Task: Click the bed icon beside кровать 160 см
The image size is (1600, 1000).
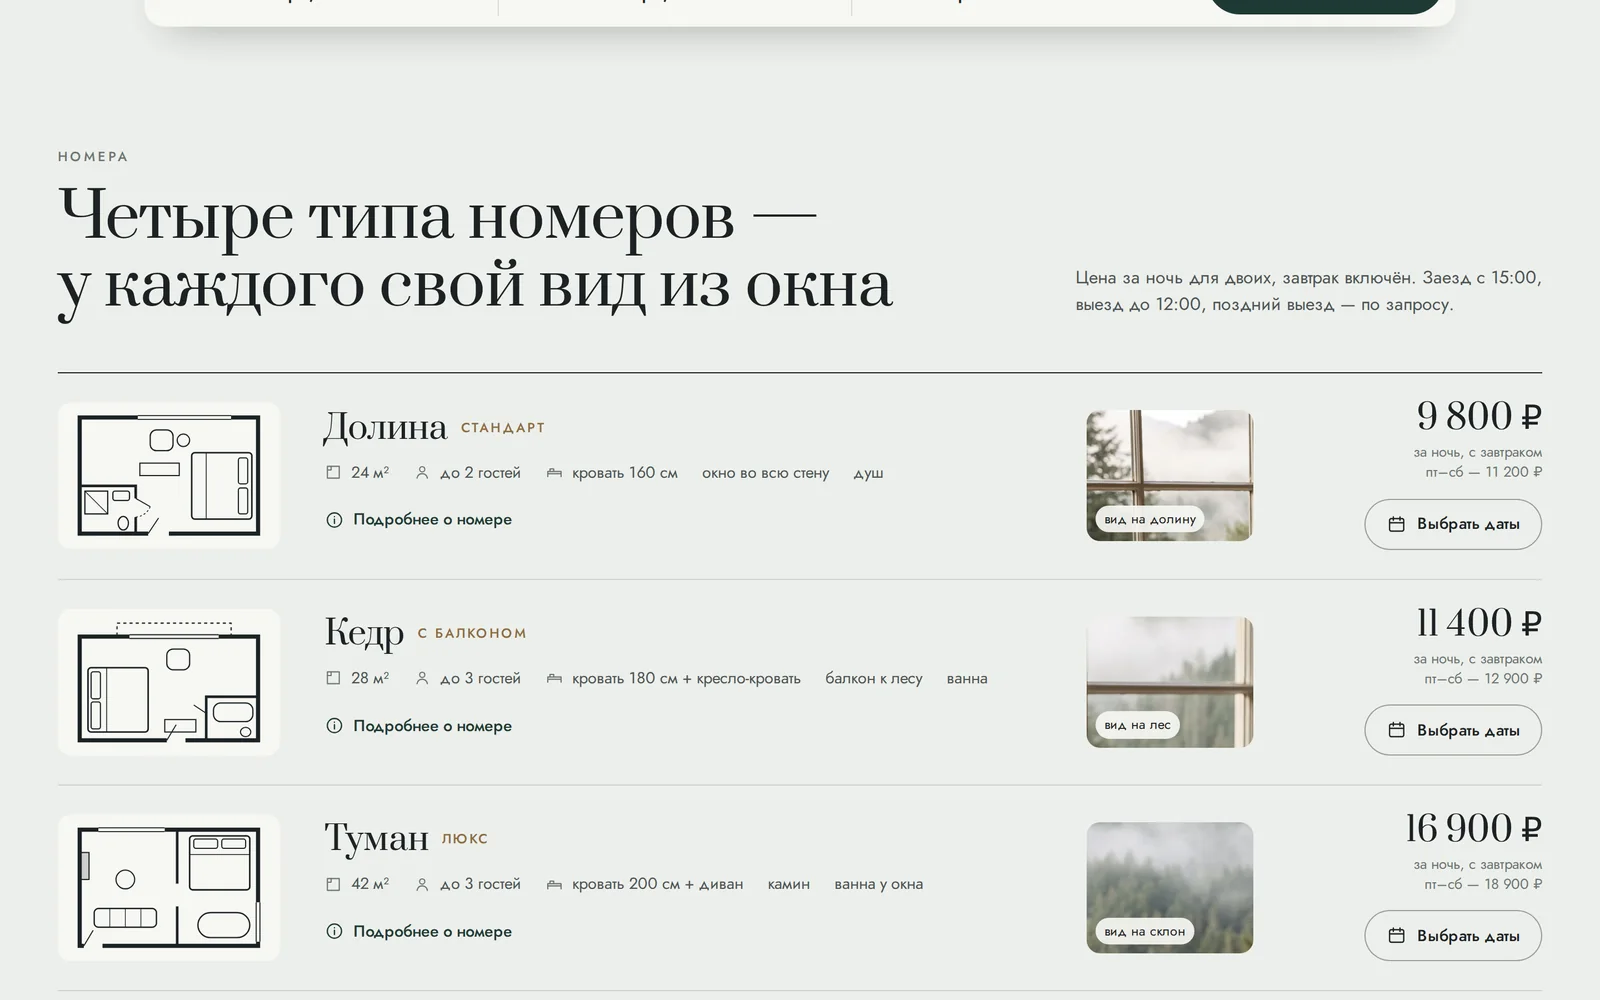Action: pyautogui.click(x=554, y=472)
